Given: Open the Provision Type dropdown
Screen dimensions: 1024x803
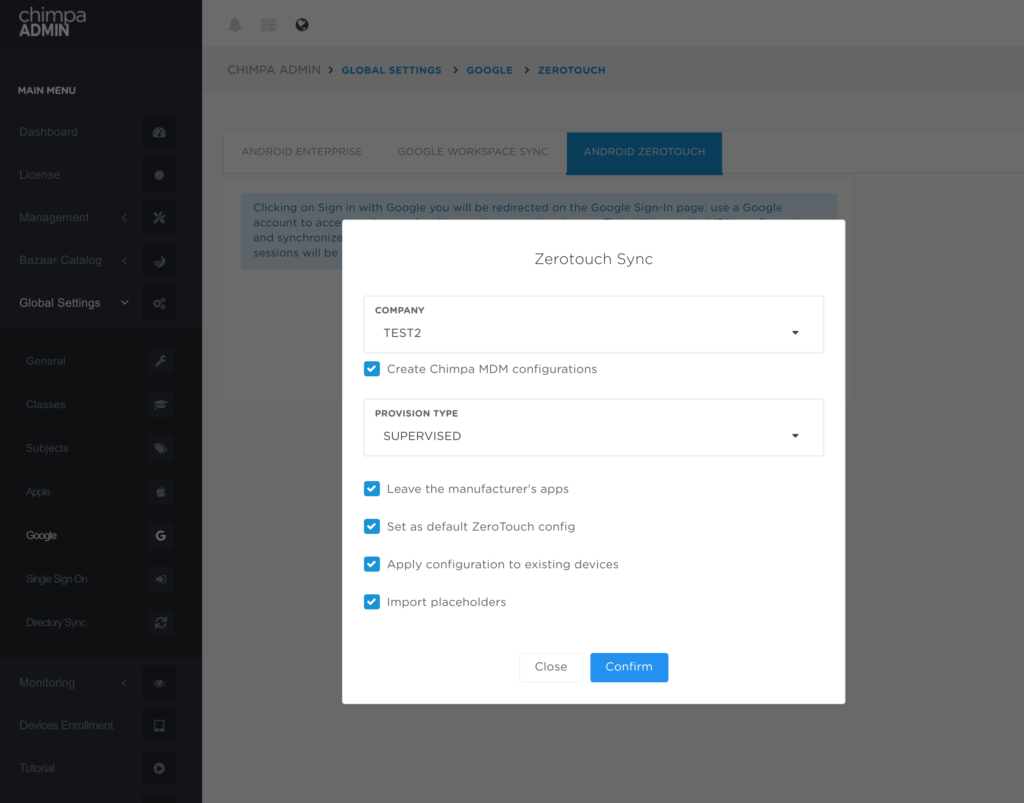Looking at the screenshot, I should [594, 428].
